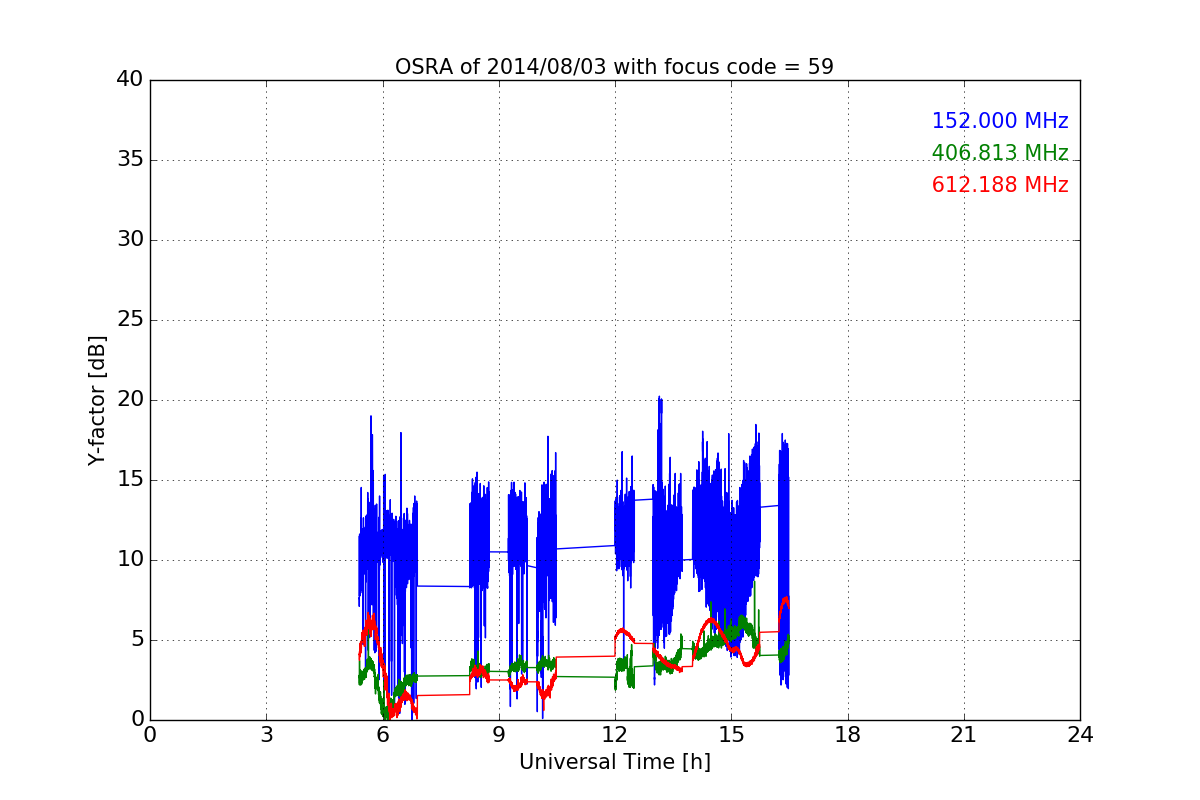Select the green 406.813 MHz legend label
Viewport: 1200px width, 800px height.
pos(1000,153)
